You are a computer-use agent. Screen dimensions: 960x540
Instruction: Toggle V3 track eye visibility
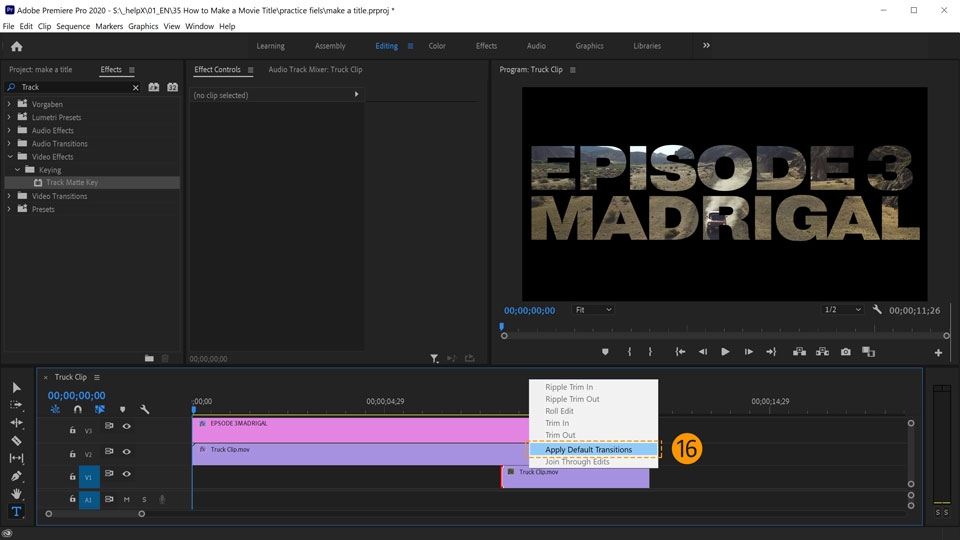[x=127, y=426]
